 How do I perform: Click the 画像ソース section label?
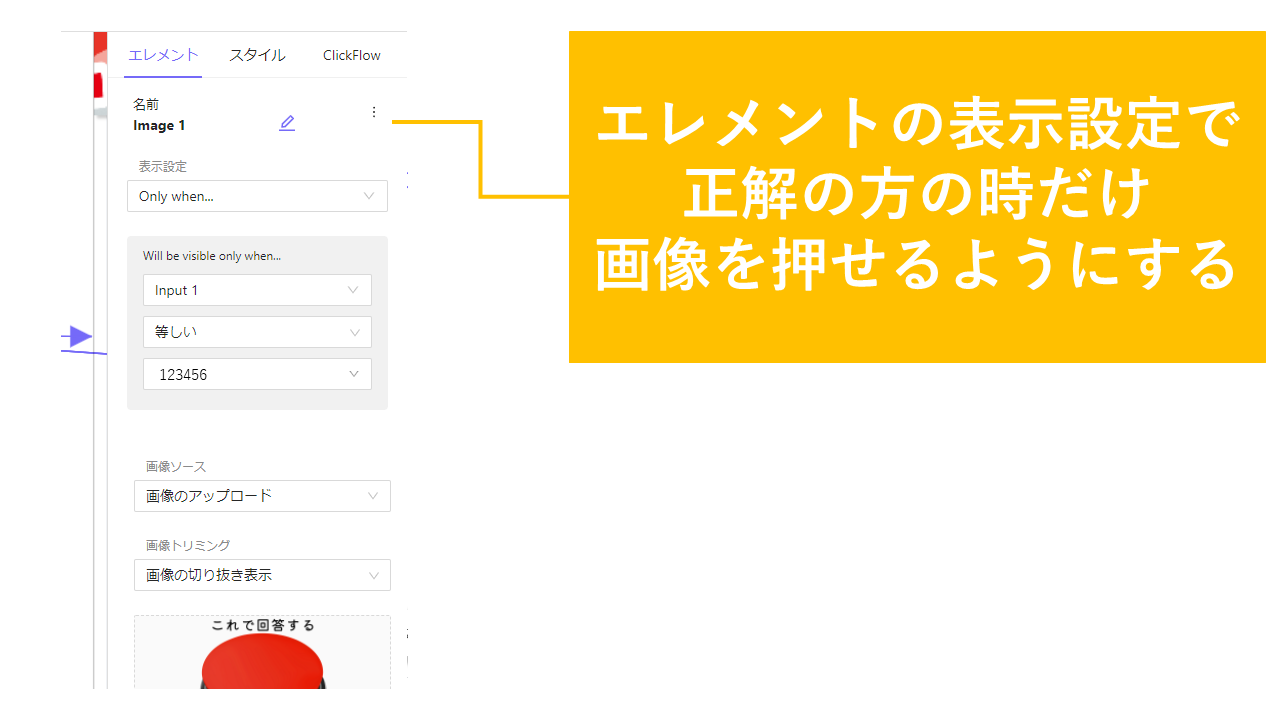[176, 467]
